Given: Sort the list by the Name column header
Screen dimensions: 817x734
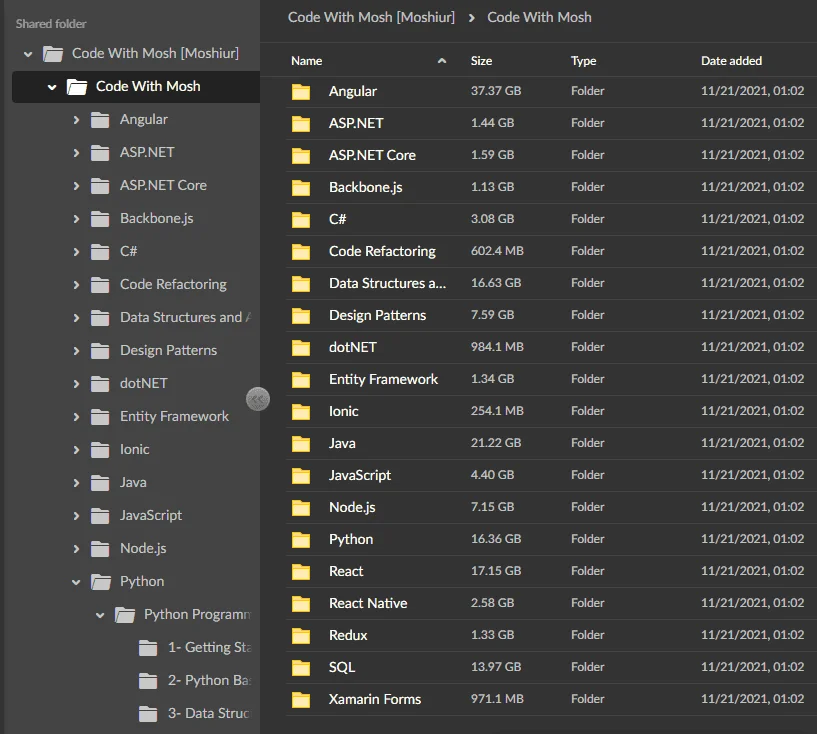Looking at the screenshot, I should 306,61.
